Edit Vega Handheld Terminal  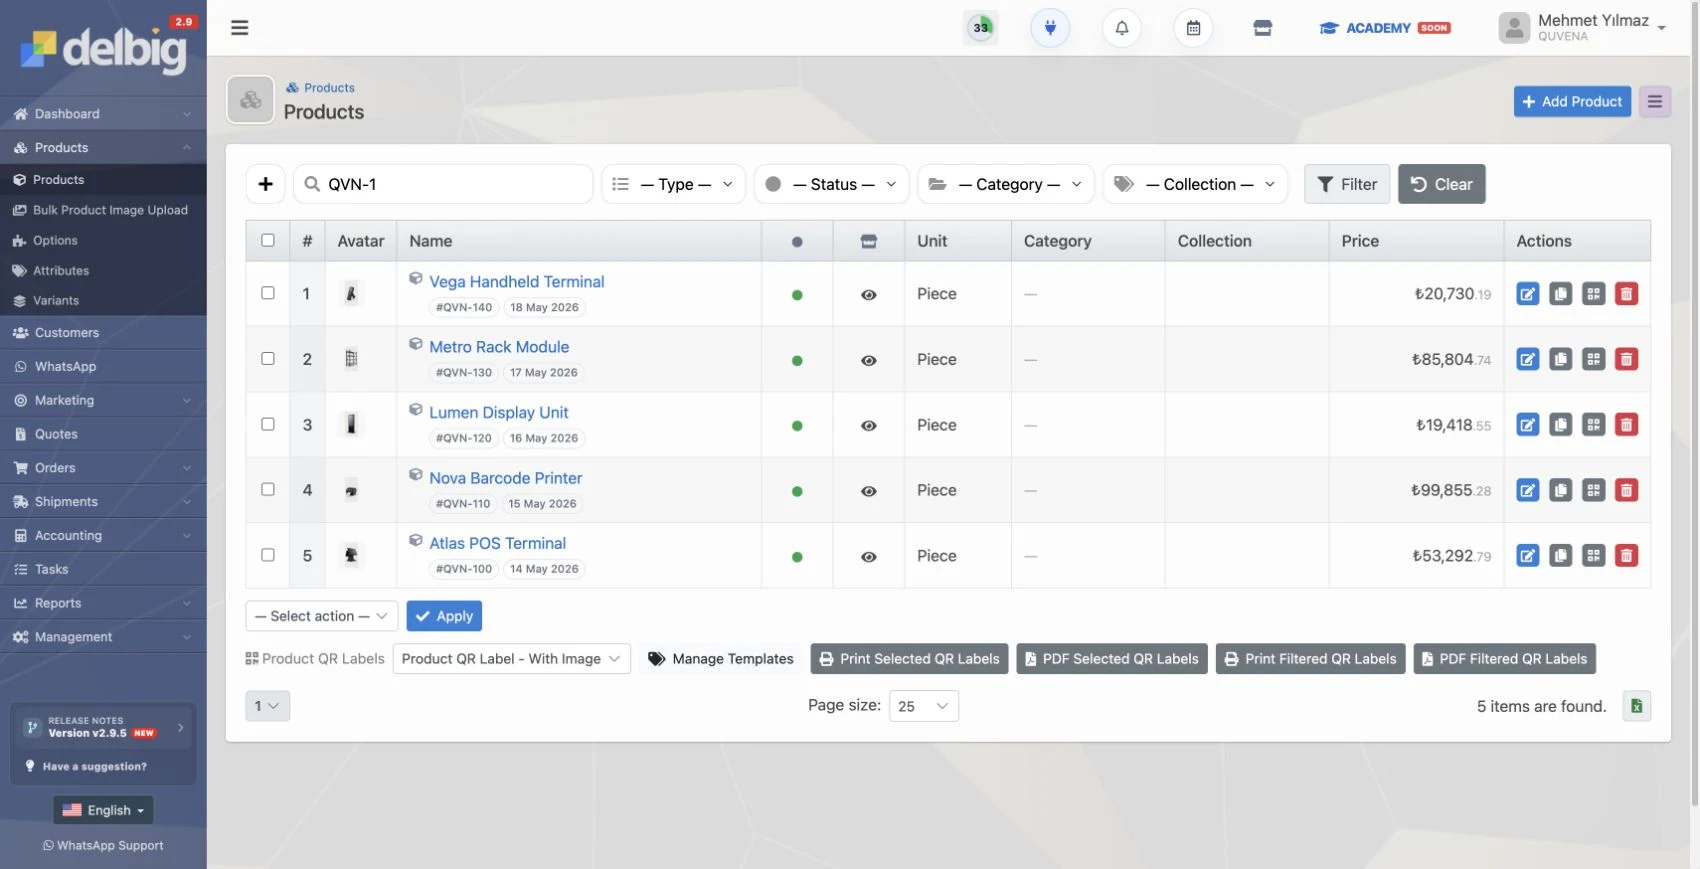pyautogui.click(x=1528, y=294)
